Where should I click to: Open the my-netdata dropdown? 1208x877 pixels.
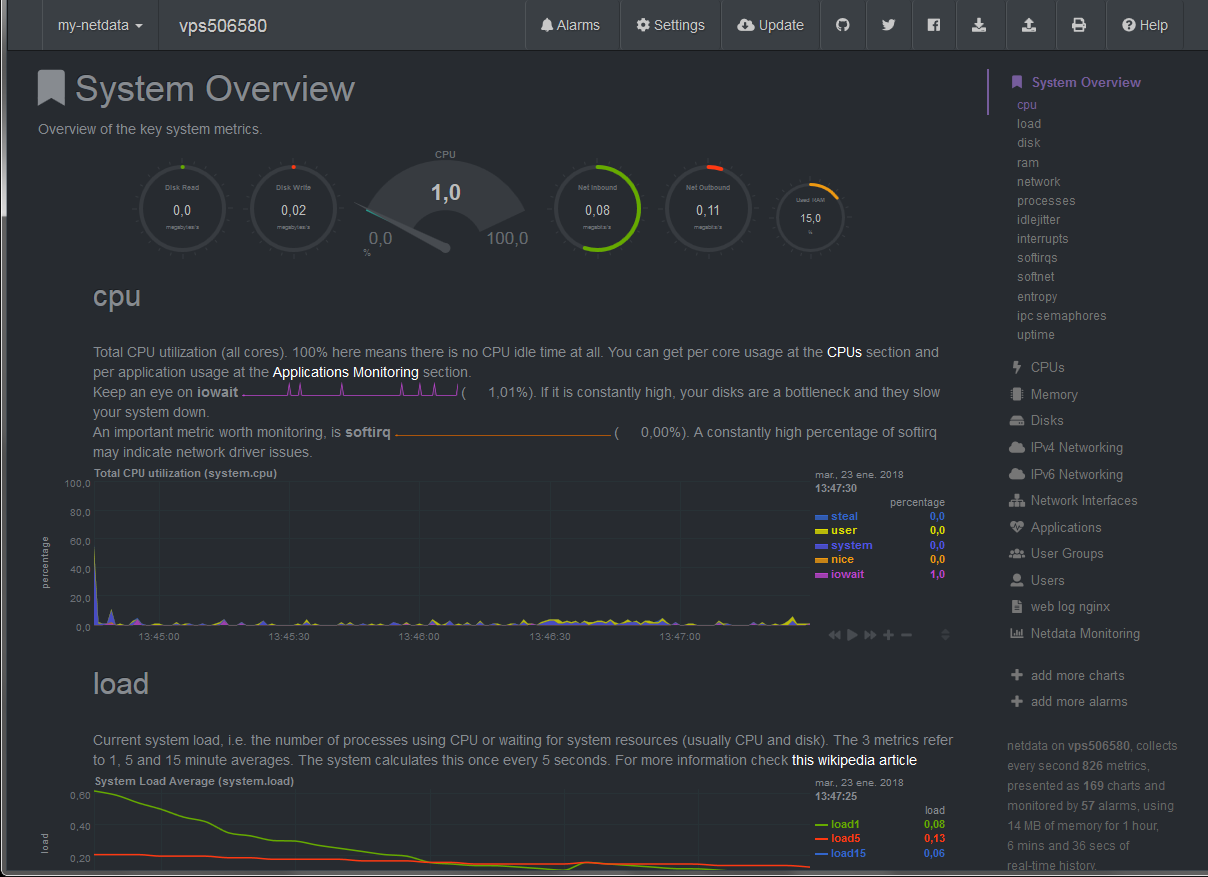tap(100, 25)
